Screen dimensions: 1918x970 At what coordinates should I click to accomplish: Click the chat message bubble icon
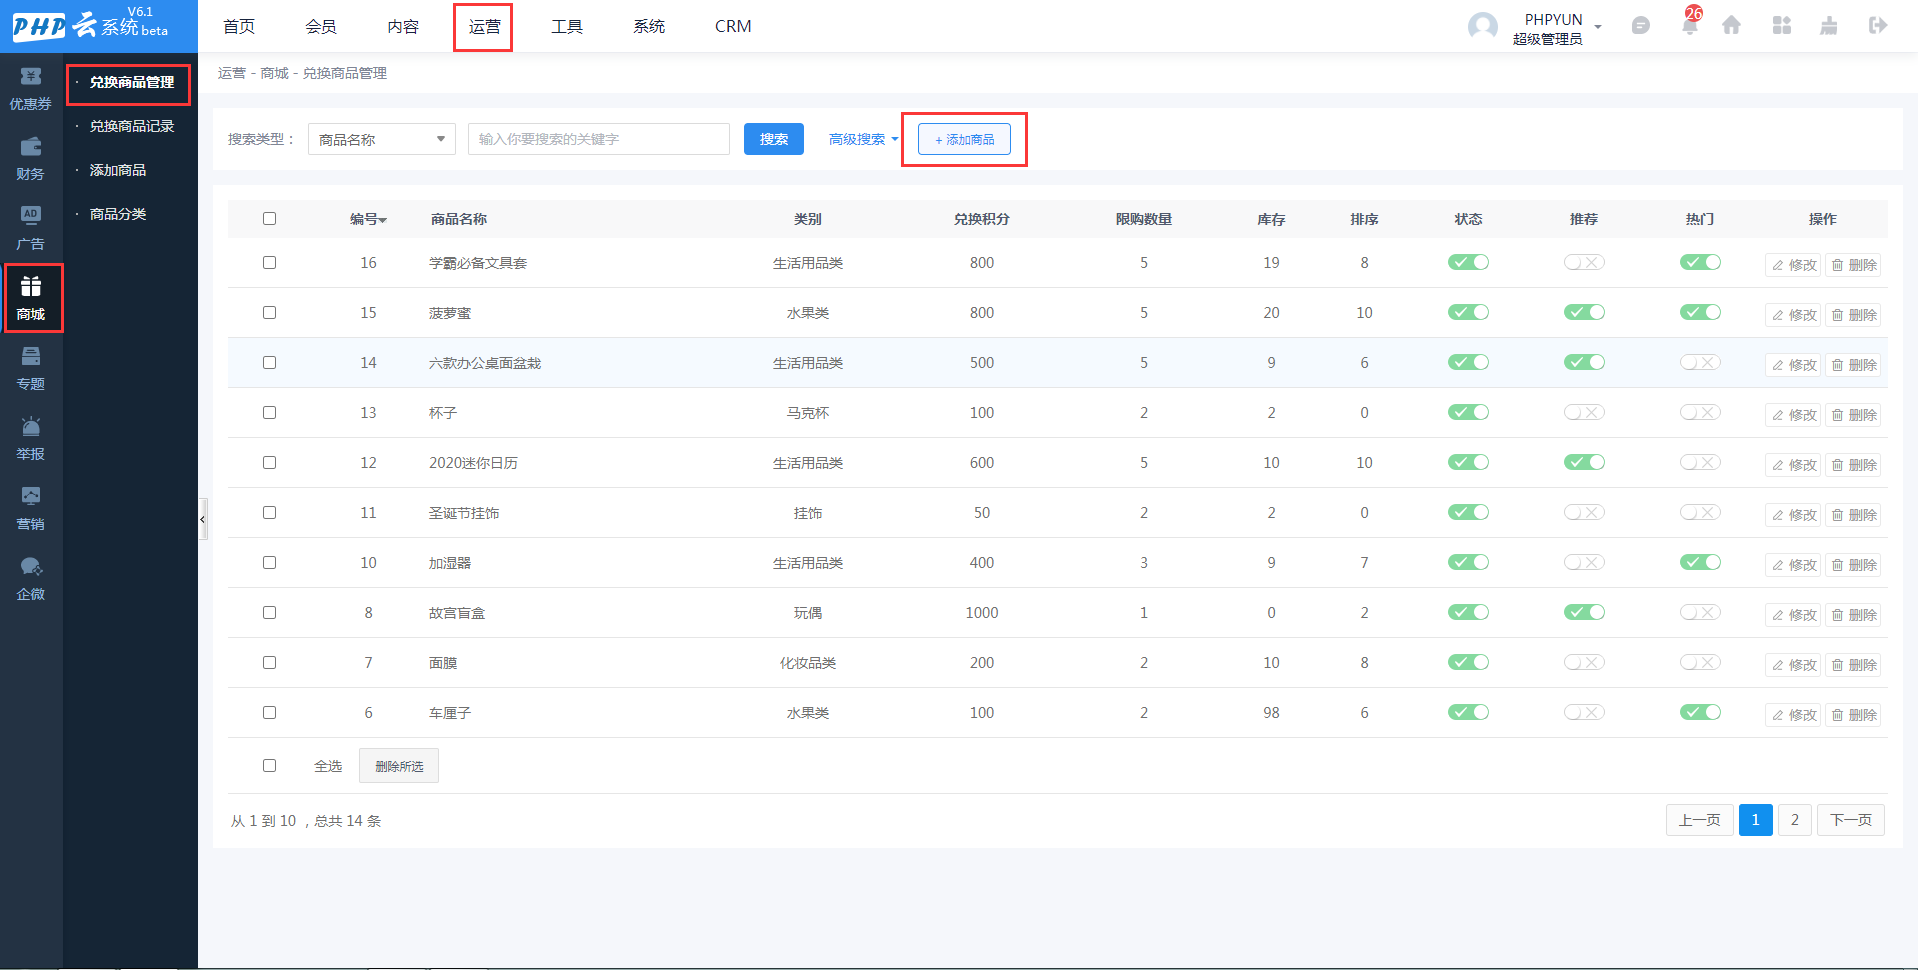point(1640,26)
